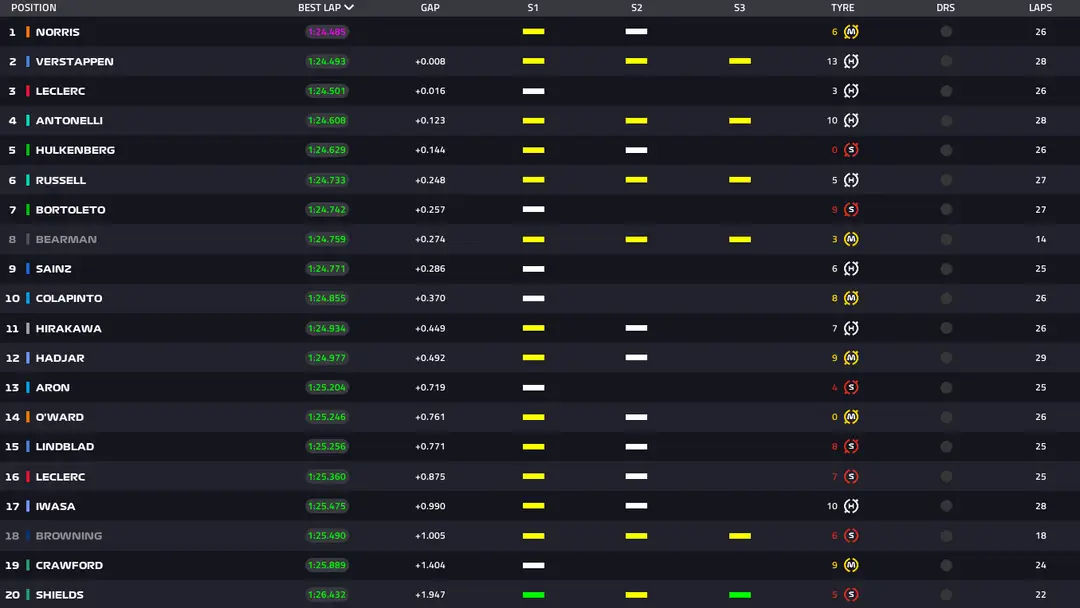Open the Best Lap sort chevron
This screenshot has height=608, width=1080.
[x=349, y=8]
